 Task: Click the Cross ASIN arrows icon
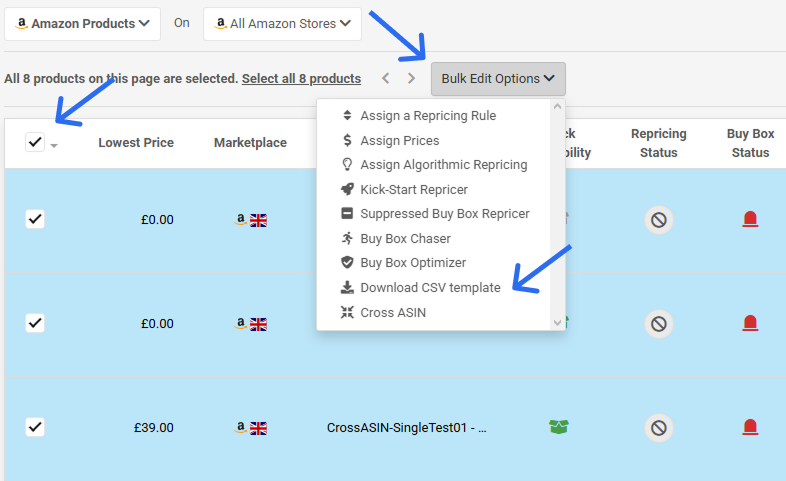[x=347, y=312]
